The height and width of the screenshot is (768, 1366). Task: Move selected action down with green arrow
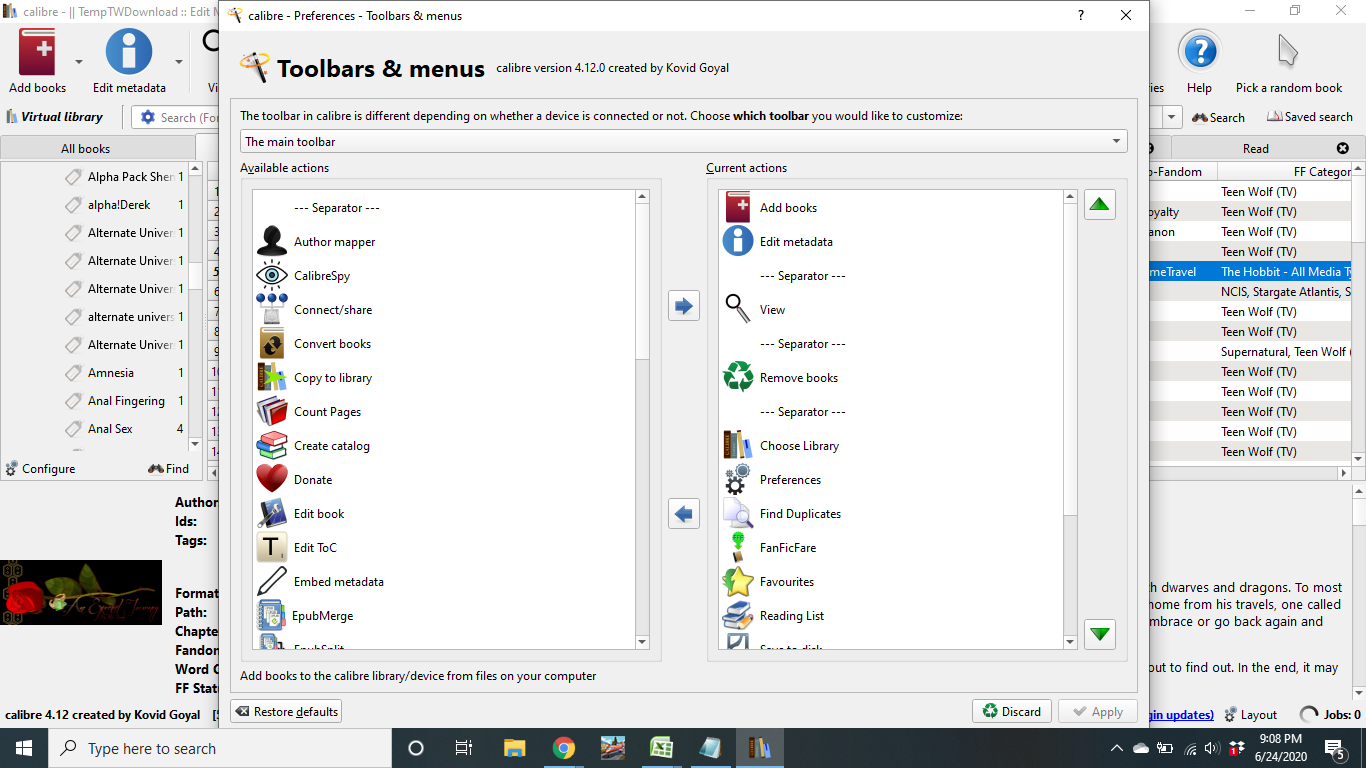point(1100,634)
